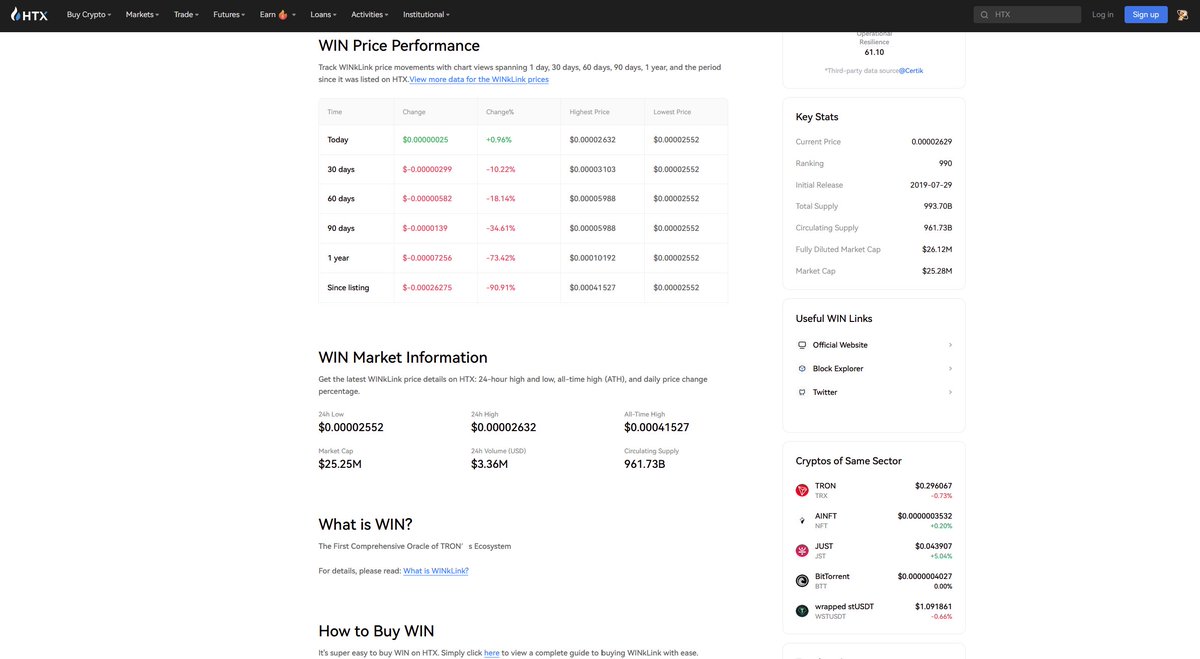The width and height of the screenshot is (1200, 659).
Task: Click the Official Website monitor icon
Action: (x=802, y=345)
